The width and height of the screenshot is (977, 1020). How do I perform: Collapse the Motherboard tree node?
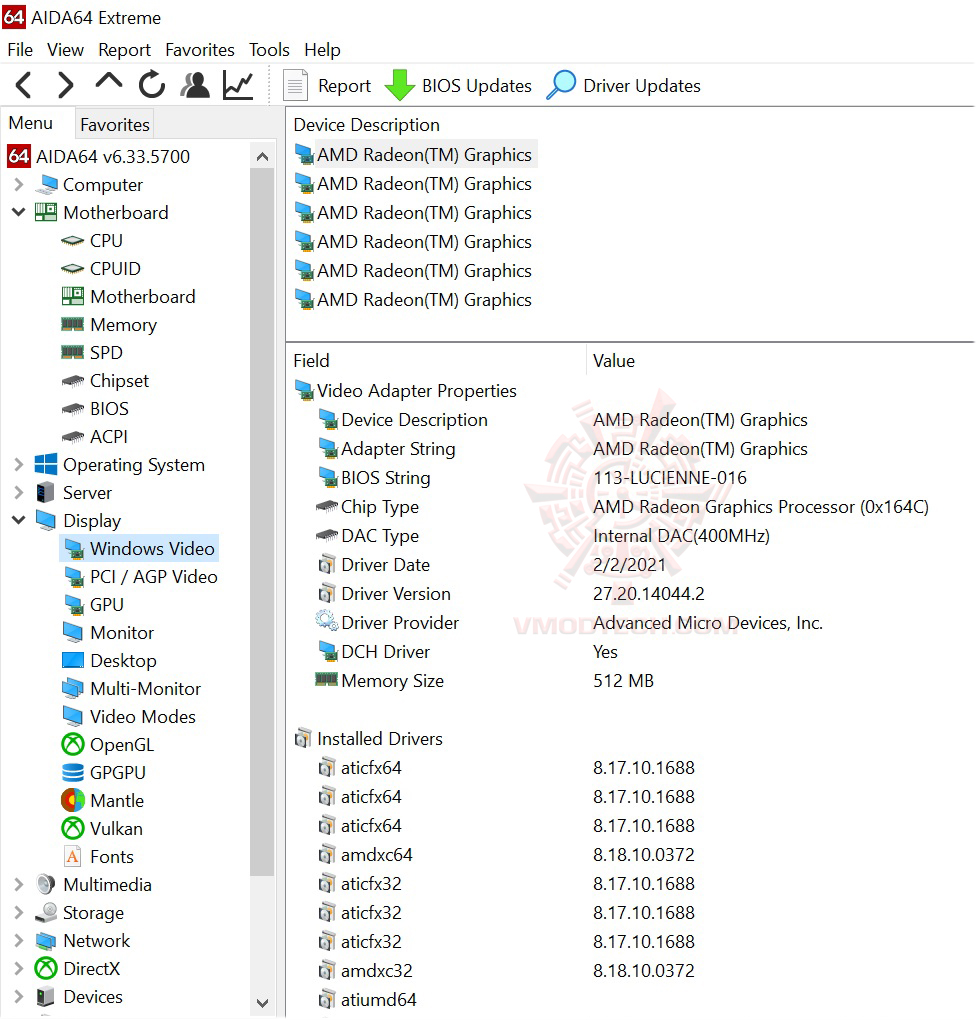(19, 212)
